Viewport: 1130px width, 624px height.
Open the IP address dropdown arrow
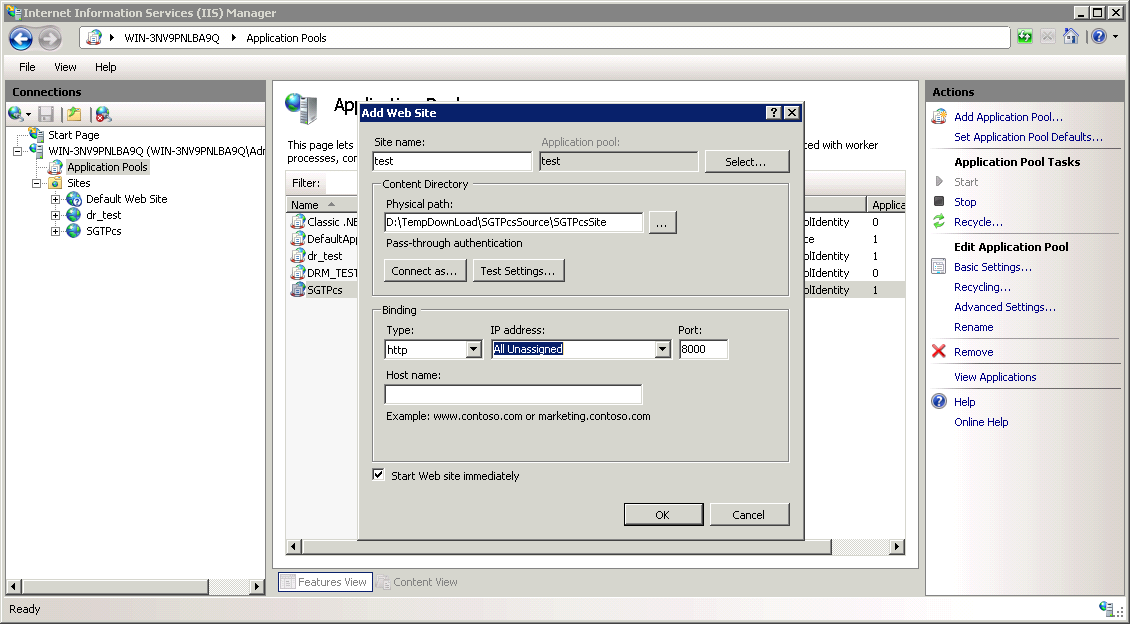click(663, 349)
